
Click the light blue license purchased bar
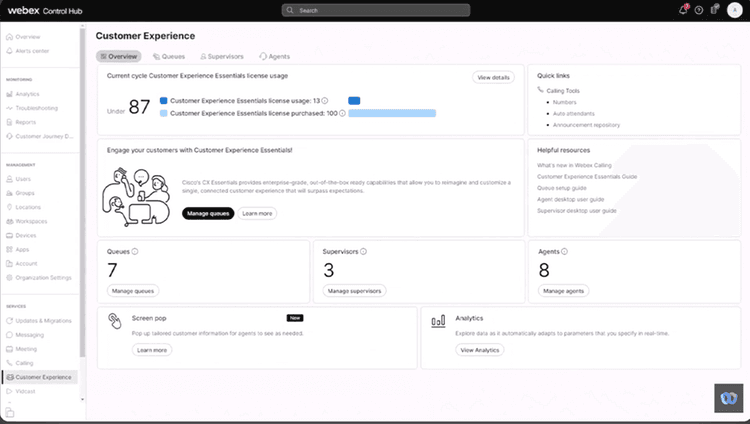[x=392, y=113]
